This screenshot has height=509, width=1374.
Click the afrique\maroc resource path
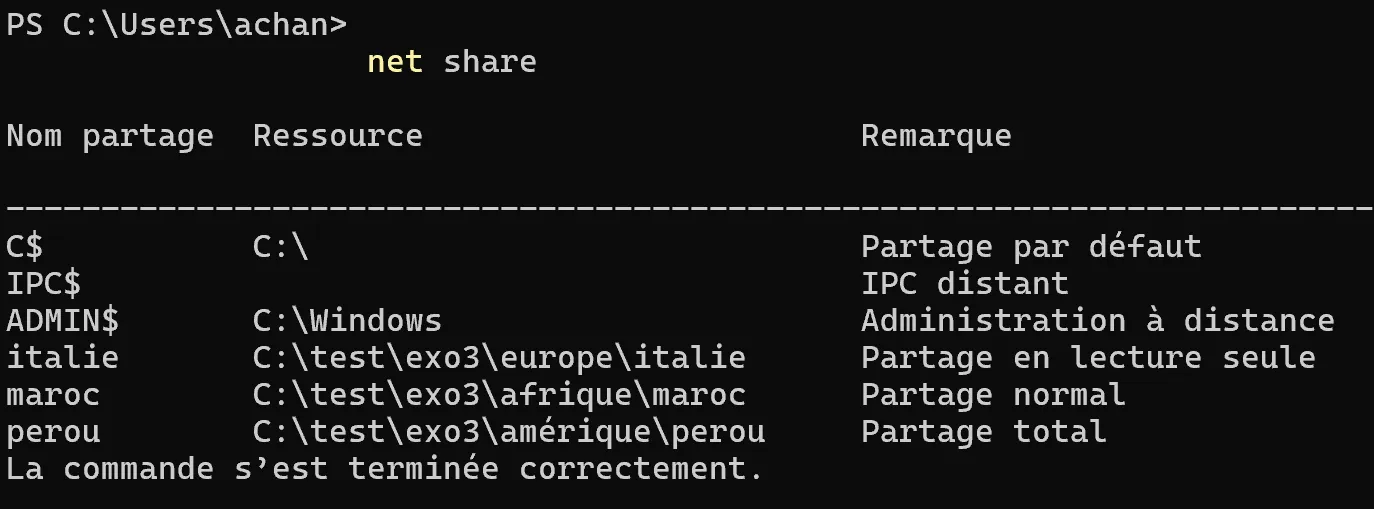(499, 394)
